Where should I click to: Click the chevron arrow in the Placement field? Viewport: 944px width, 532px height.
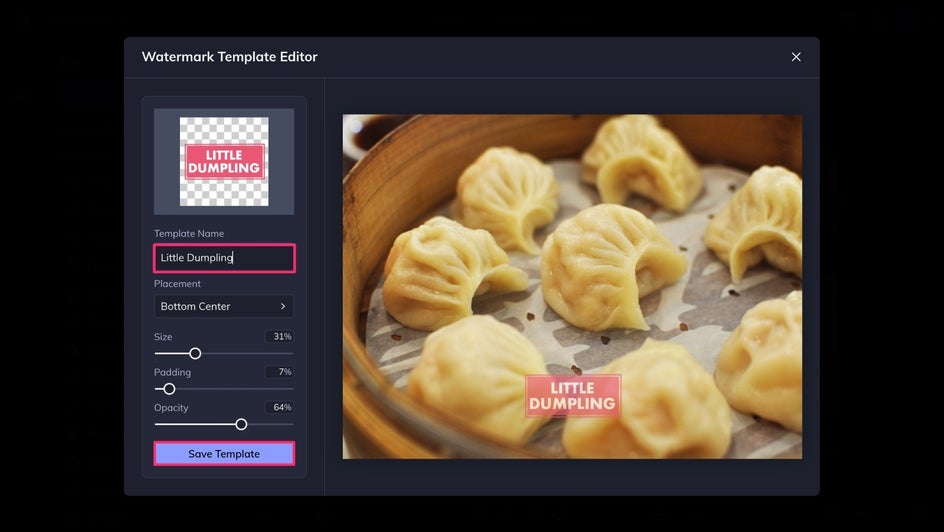coord(282,307)
